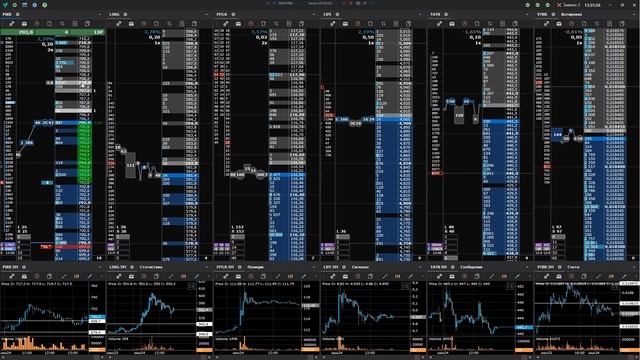Click clipboard icon in LIFE chart toolbar
640x360 pixels.
pyautogui.click(x=370, y=276)
